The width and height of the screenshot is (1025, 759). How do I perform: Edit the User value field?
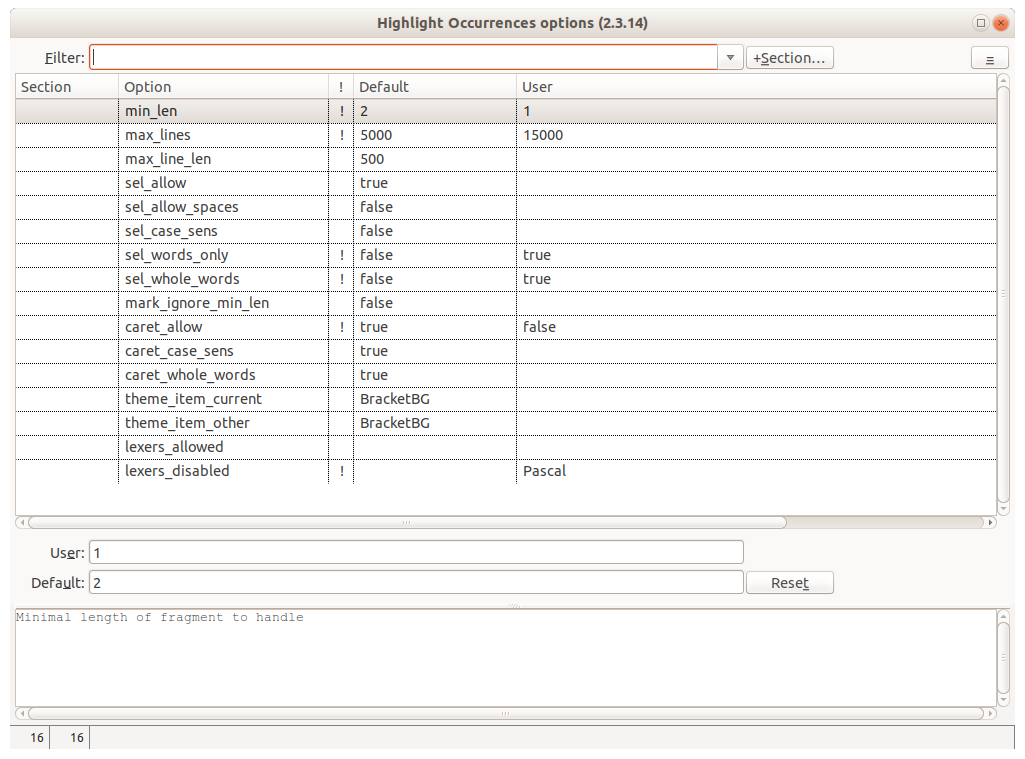tap(416, 552)
